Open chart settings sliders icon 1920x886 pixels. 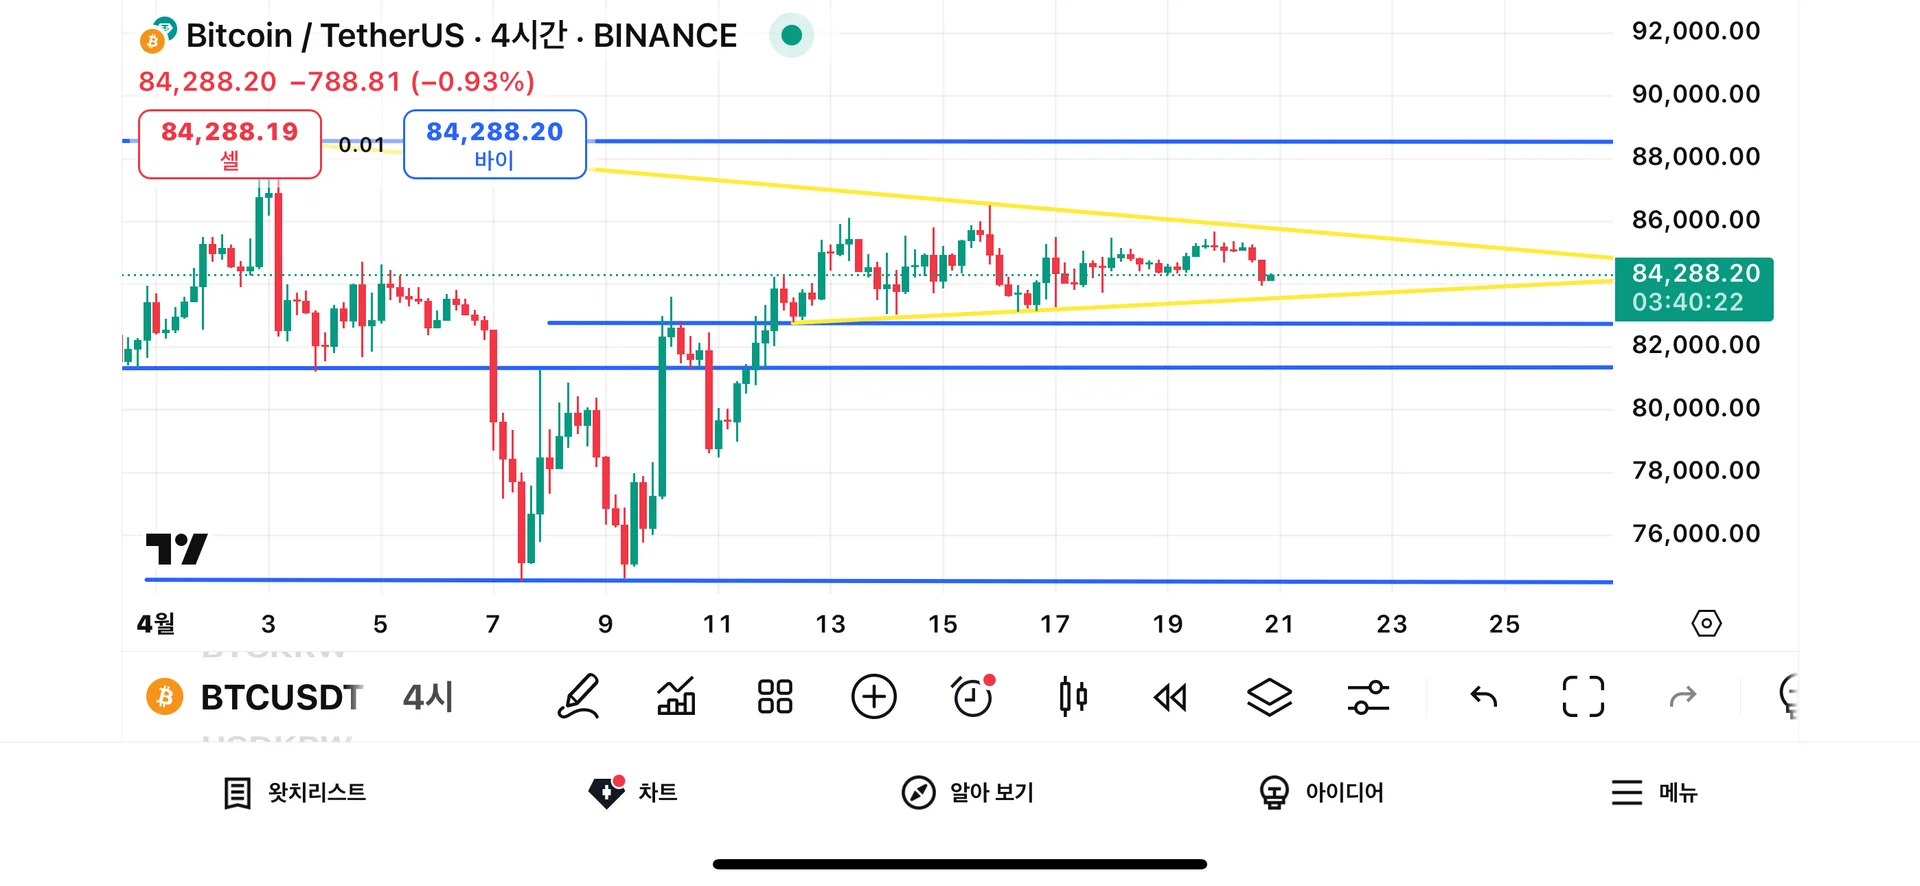(1368, 697)
